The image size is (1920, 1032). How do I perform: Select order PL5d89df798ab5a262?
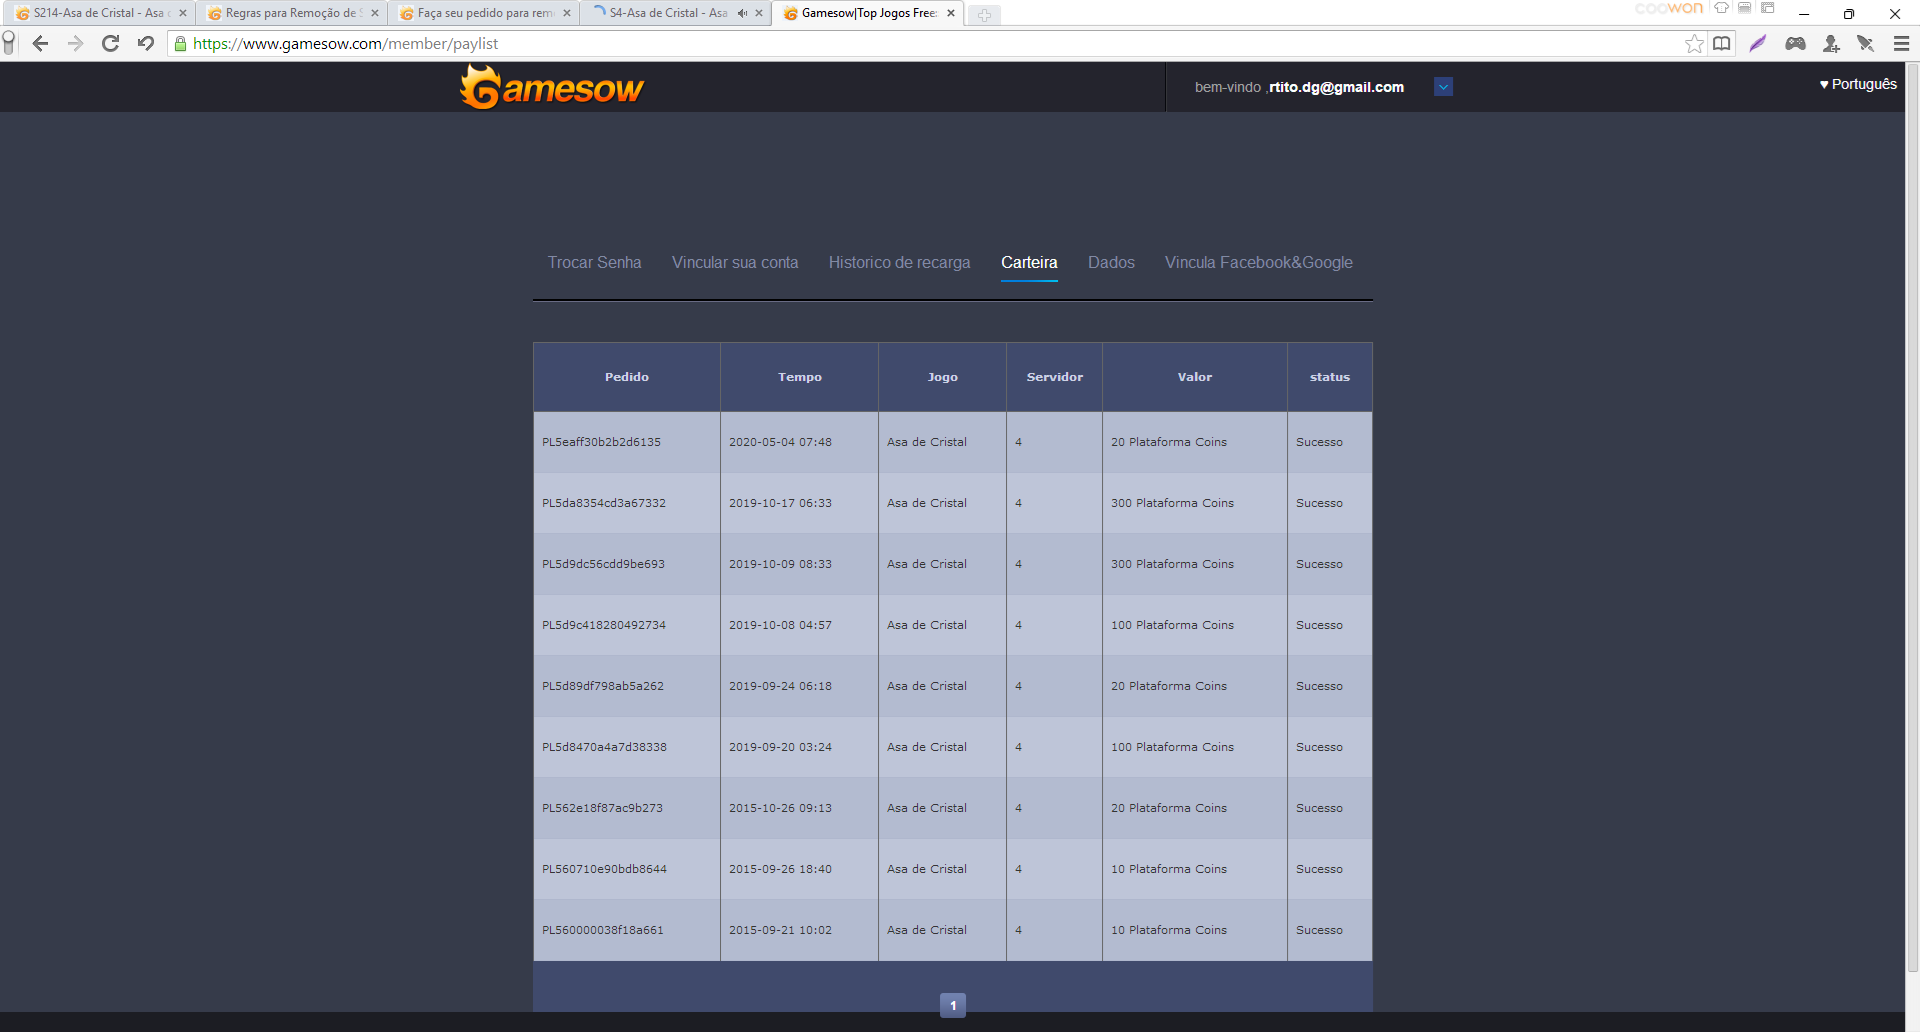pyautogui.click(x=603, y=686)
